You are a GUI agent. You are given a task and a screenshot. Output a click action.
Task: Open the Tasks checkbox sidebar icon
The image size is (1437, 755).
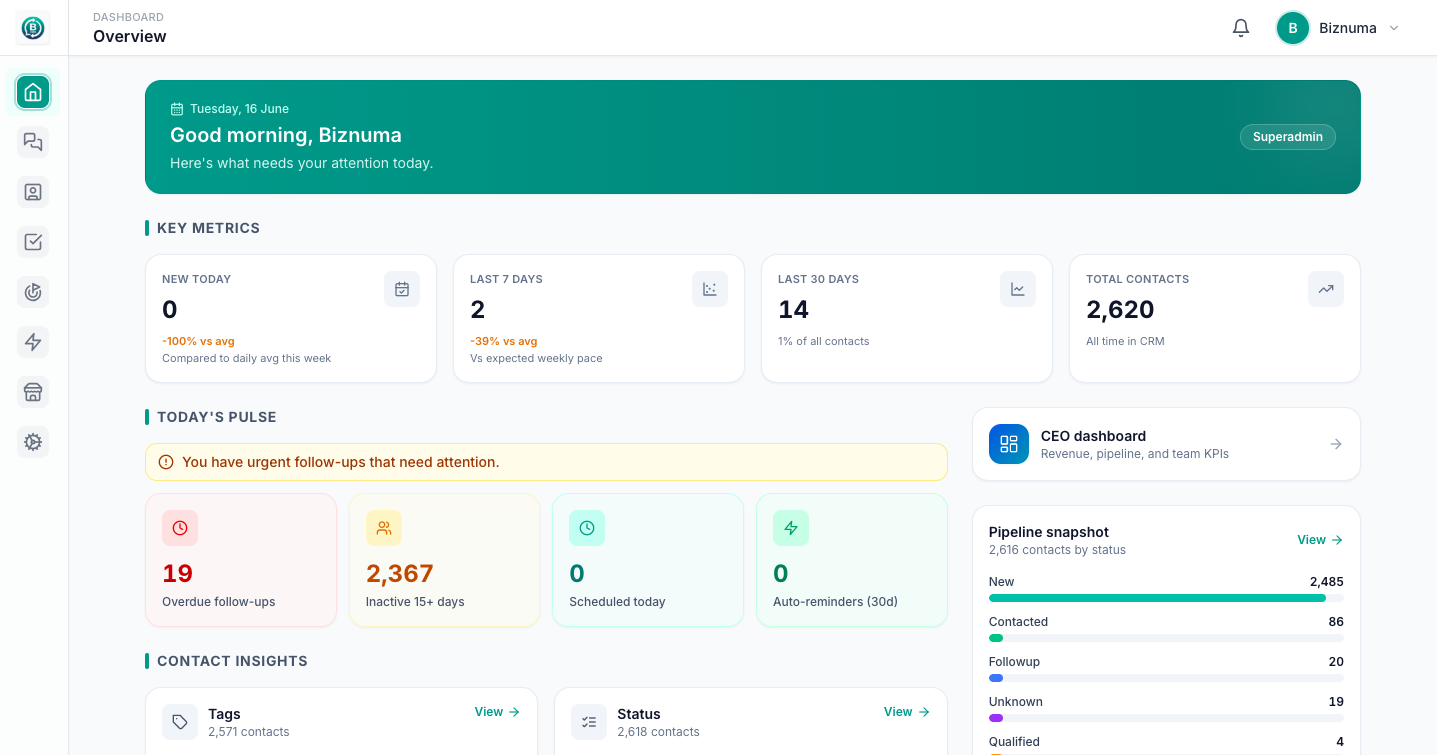point(33,242)
